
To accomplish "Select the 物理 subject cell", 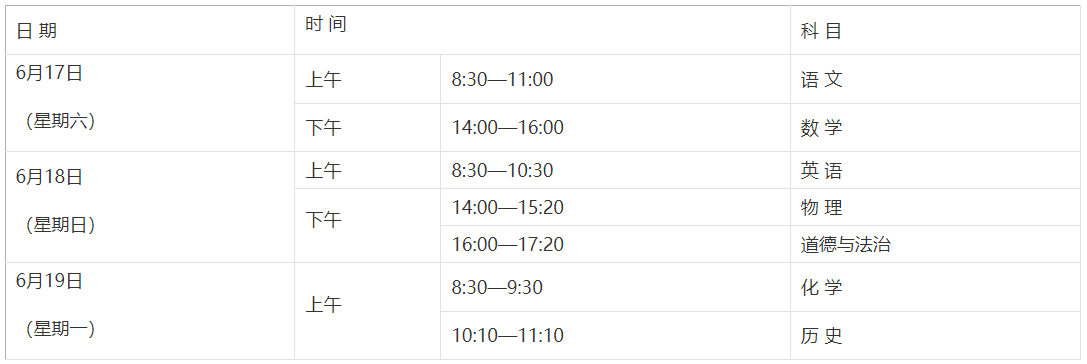I will [935, 207].
